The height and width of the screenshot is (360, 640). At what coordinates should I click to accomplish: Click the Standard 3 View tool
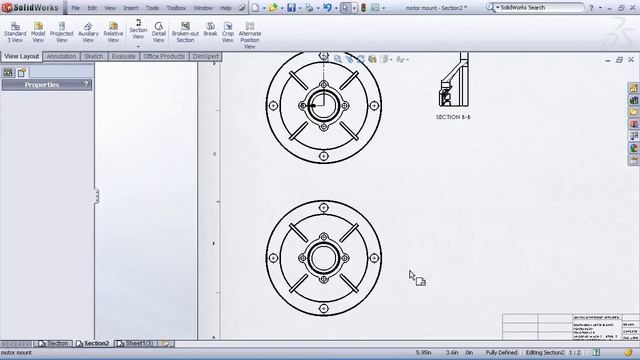click(x=15, y=32)
